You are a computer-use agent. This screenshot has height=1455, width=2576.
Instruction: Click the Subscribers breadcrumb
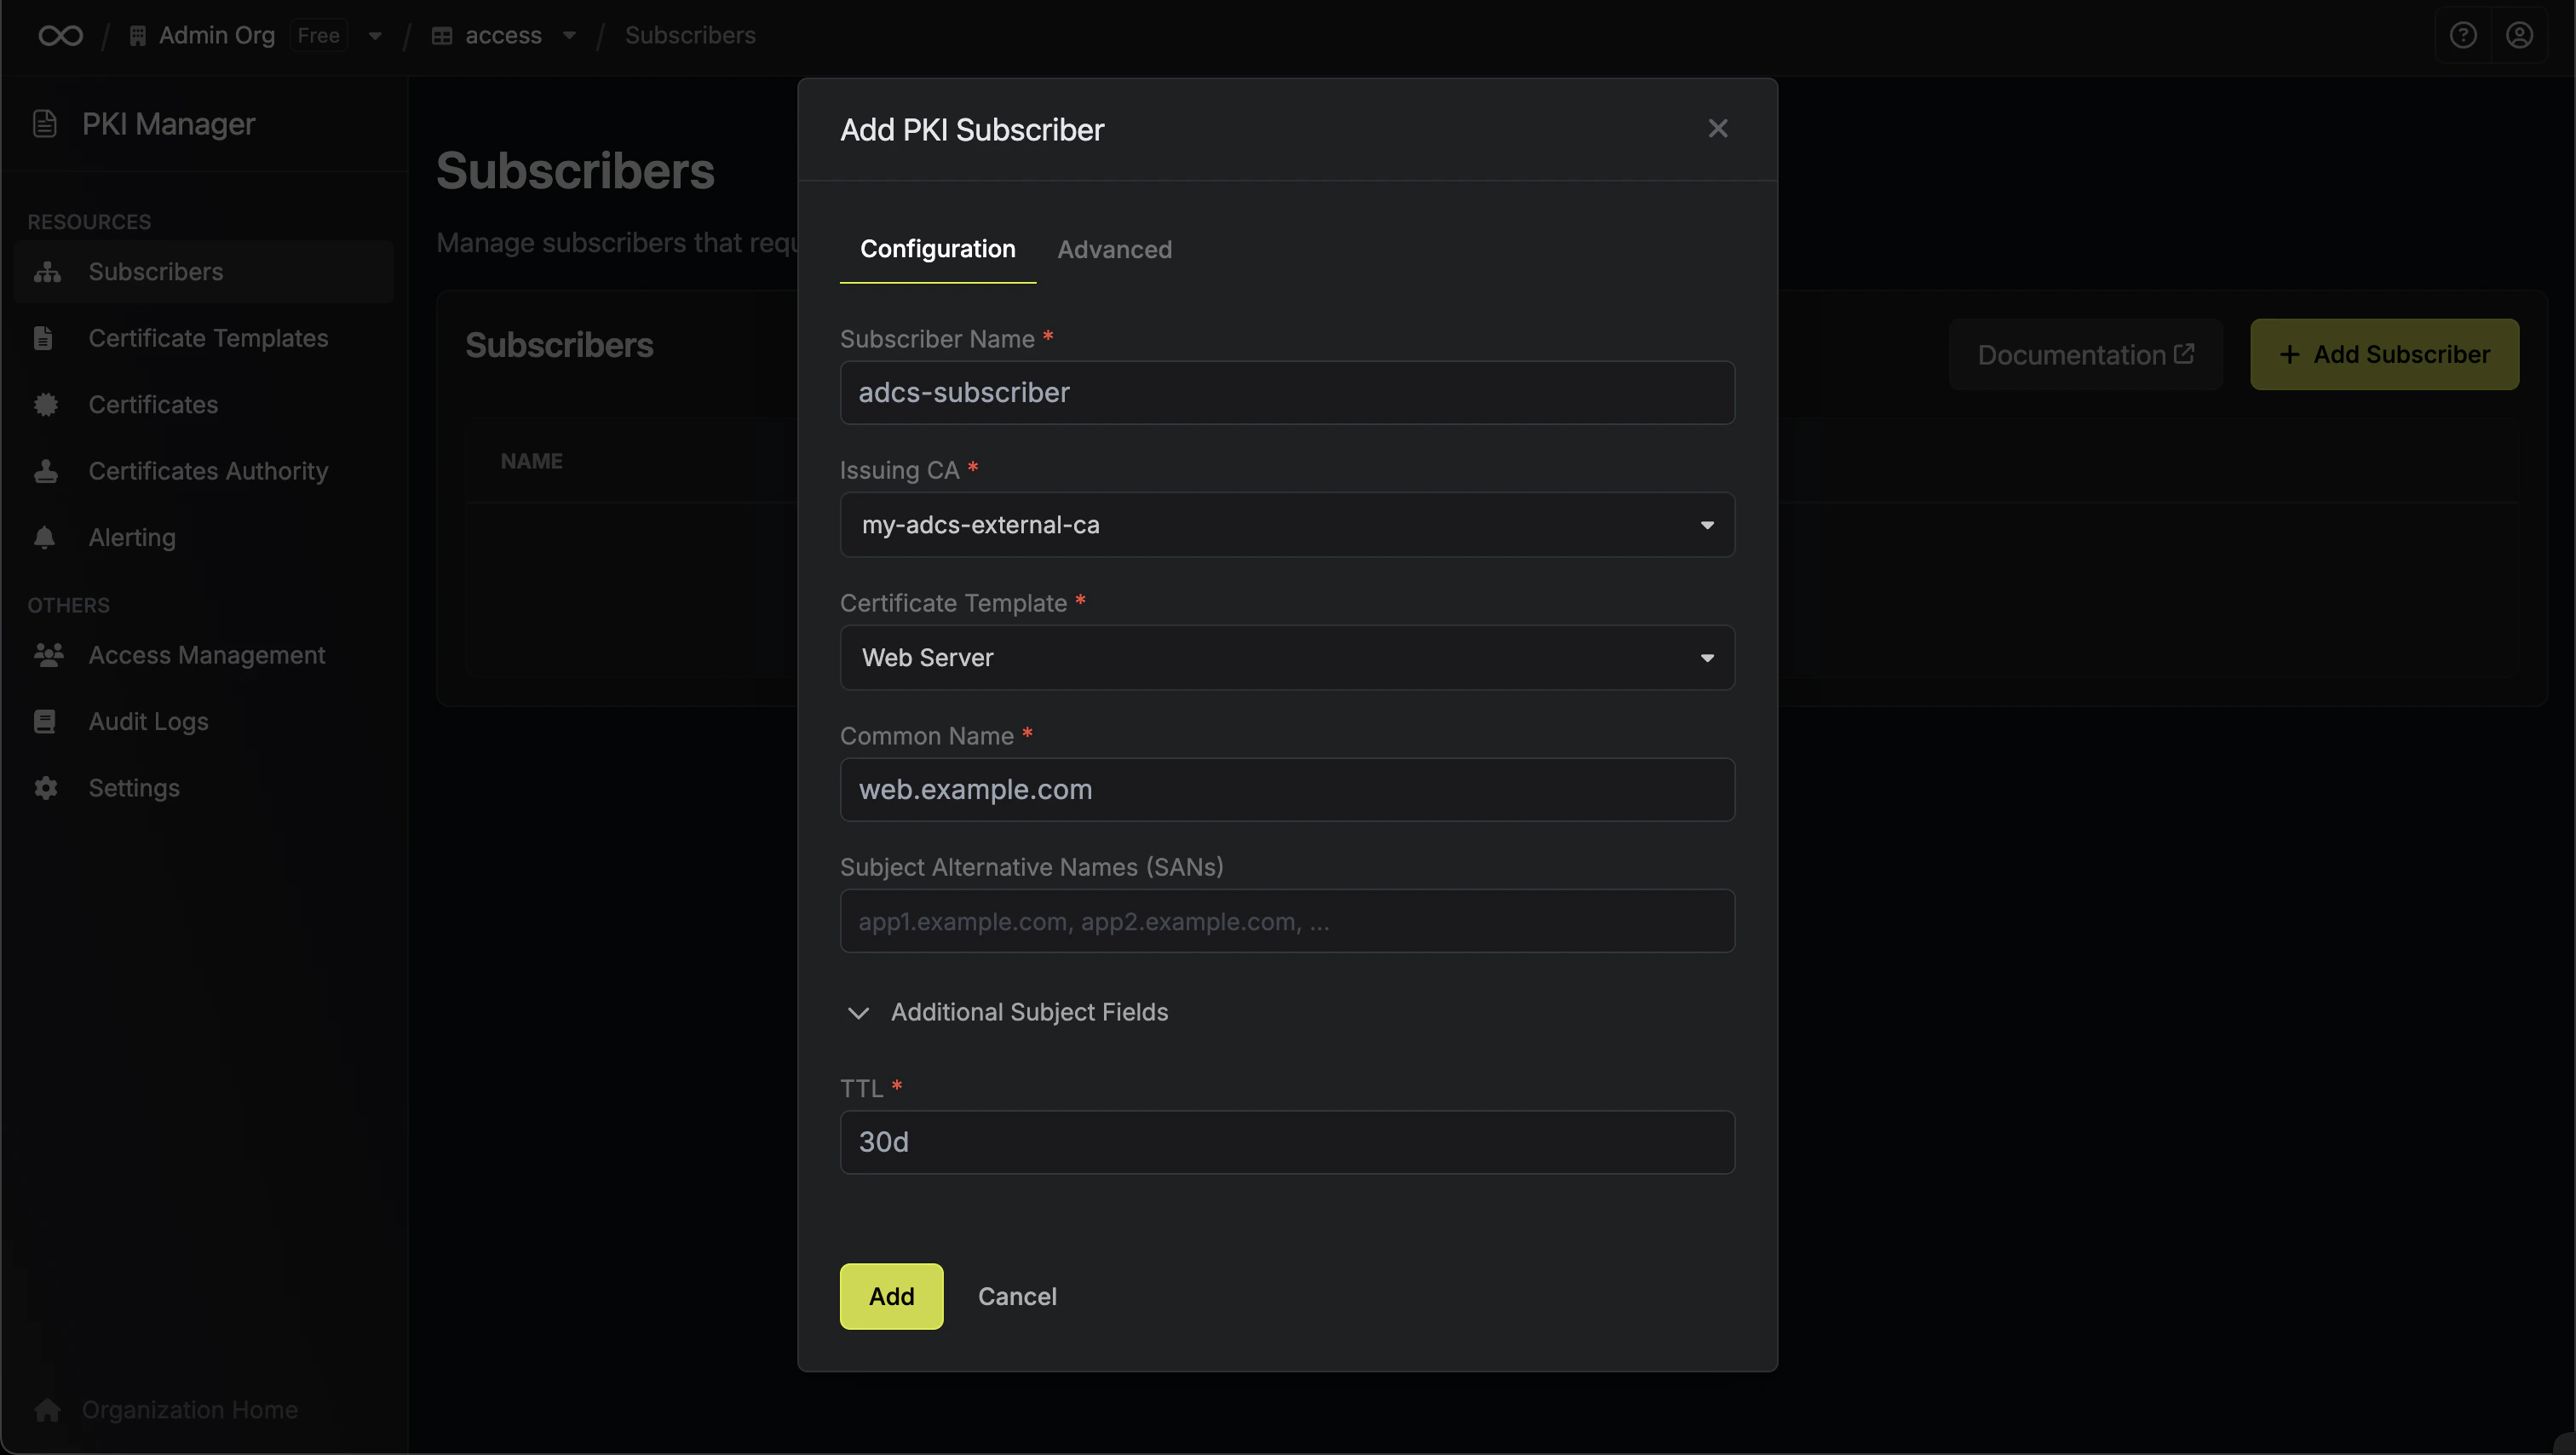(690, 35)
